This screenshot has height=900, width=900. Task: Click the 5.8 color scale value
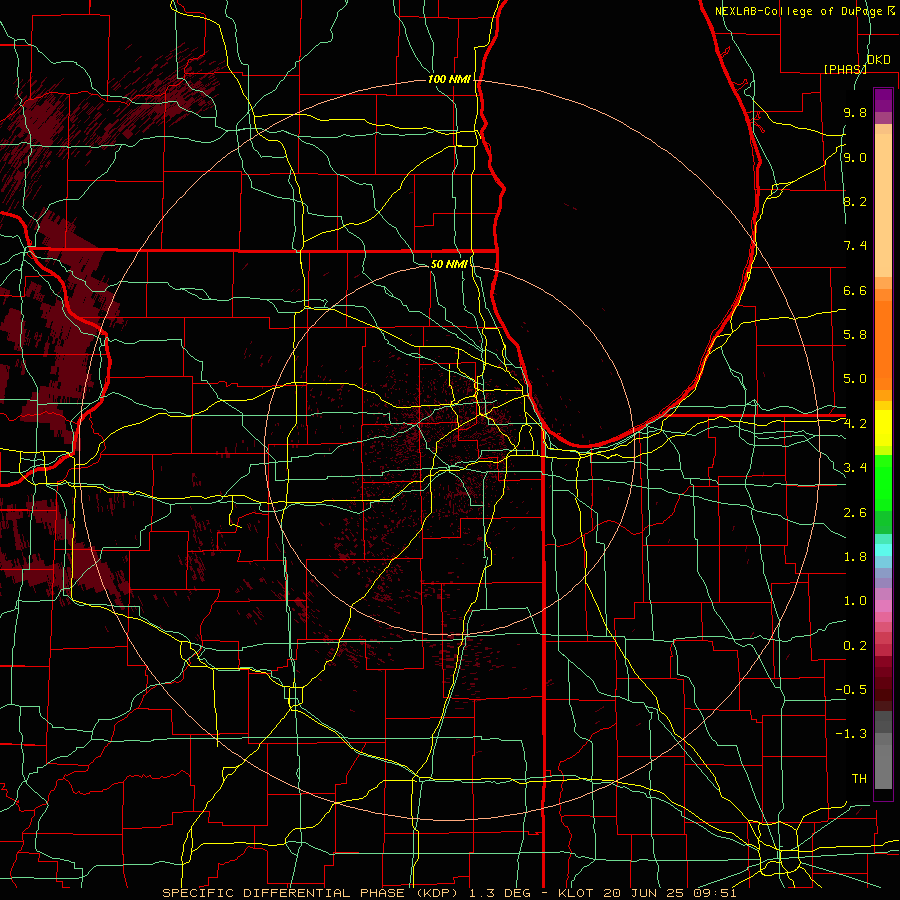pyautogui.click(x=855, y=335)
